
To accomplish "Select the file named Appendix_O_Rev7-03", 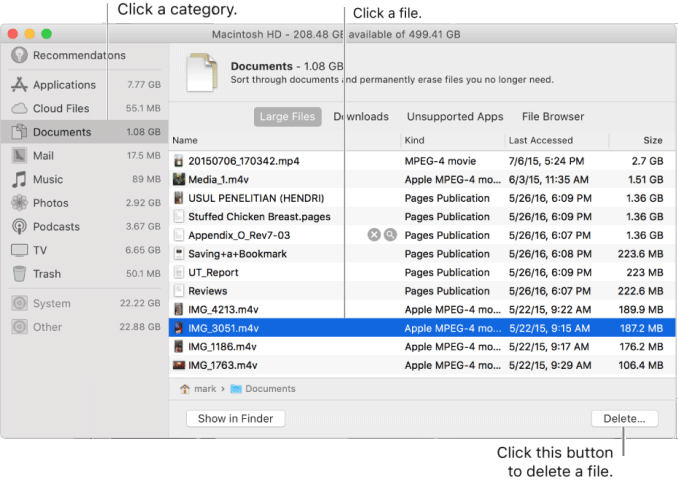I will 239,235.
